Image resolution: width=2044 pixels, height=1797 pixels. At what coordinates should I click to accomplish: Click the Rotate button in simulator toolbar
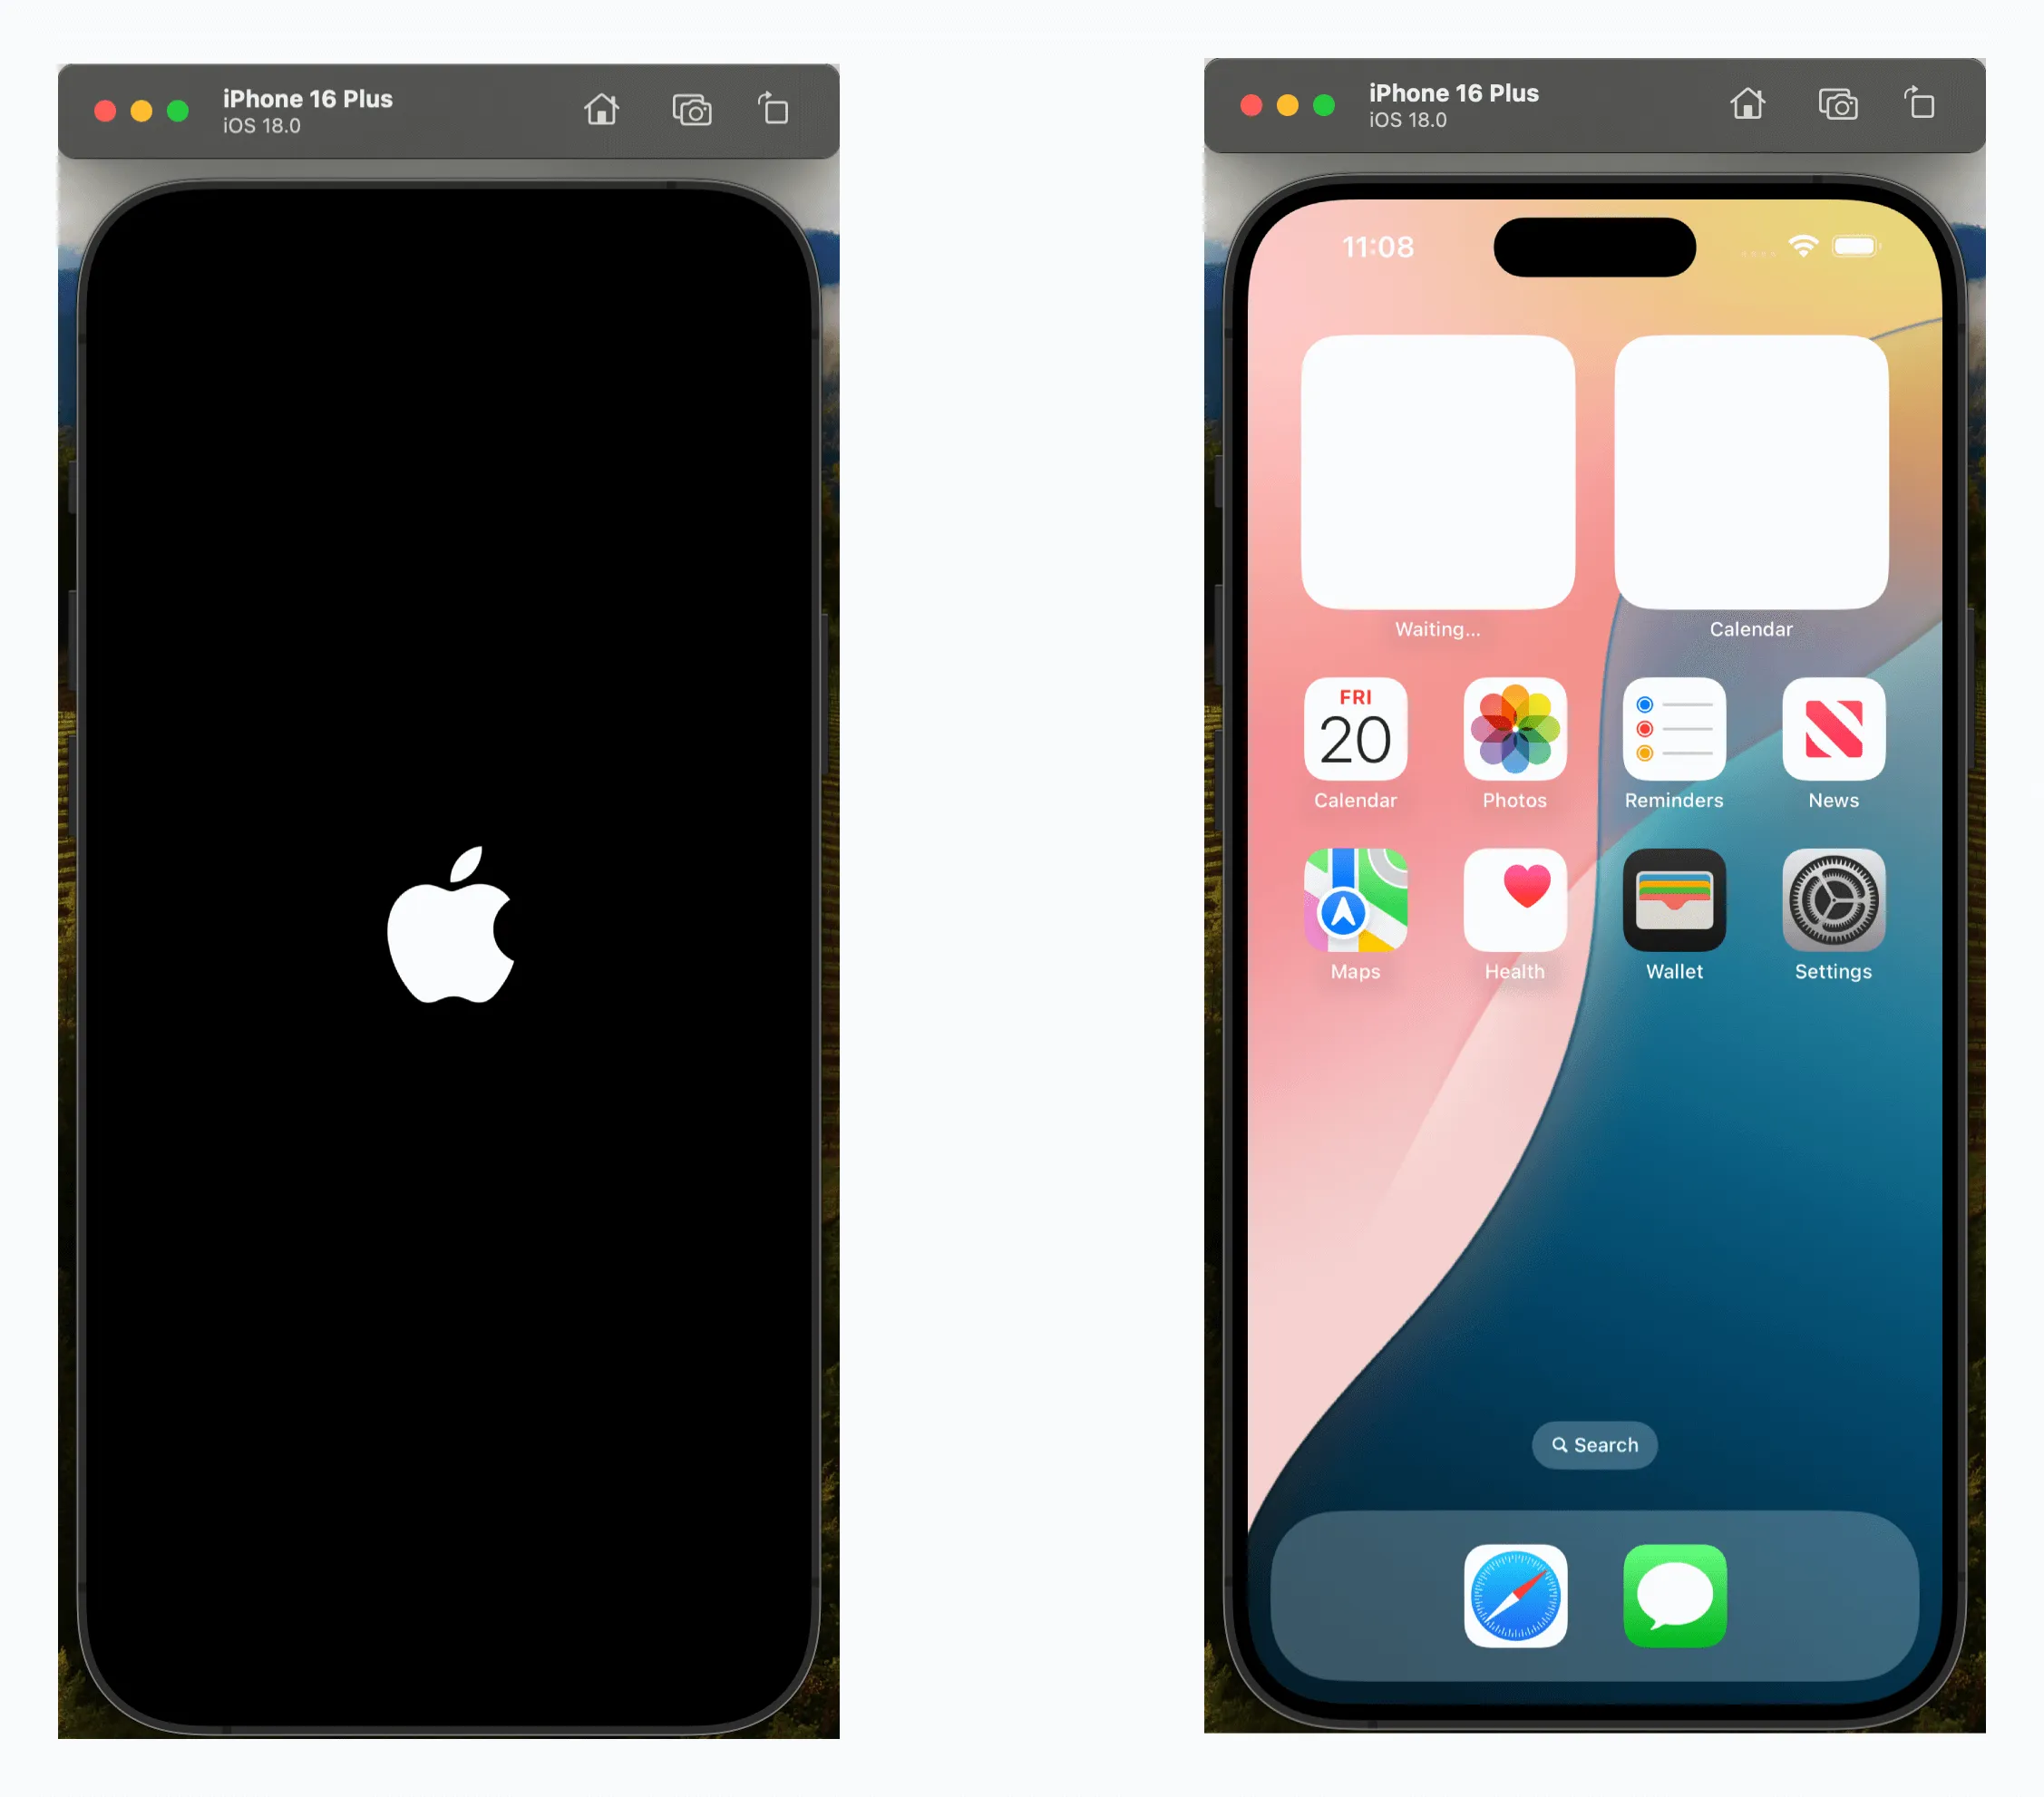point(775,108)
